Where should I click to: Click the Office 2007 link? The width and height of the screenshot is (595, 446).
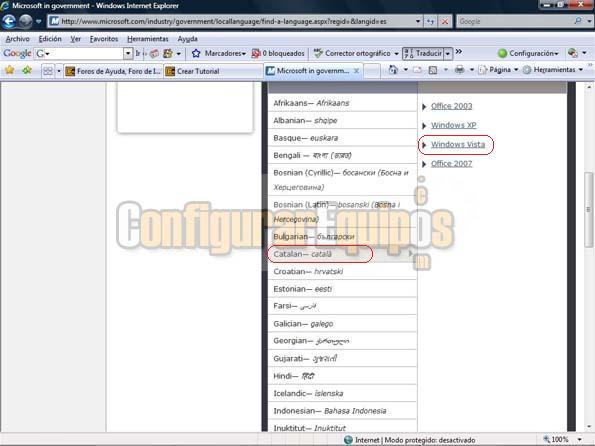coord(451,164)
